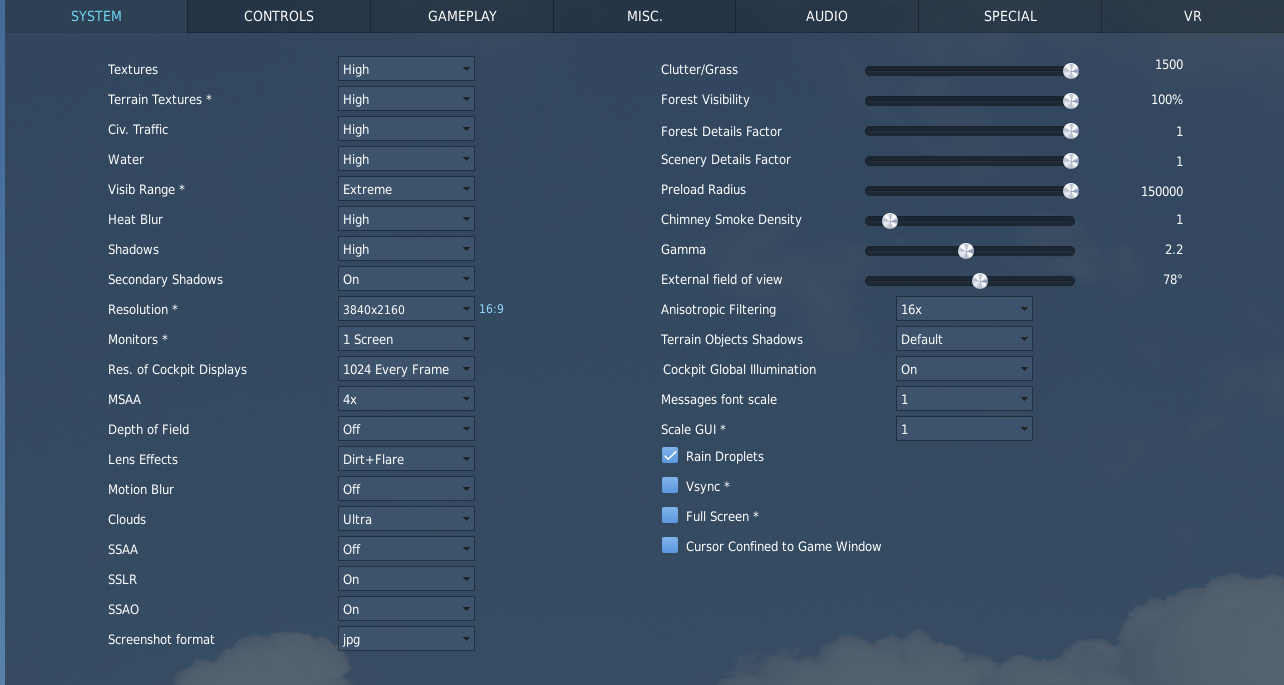Screen dimensions: 1284x685
Task: Click the Gamma slider handle
Action: [966, 251]
